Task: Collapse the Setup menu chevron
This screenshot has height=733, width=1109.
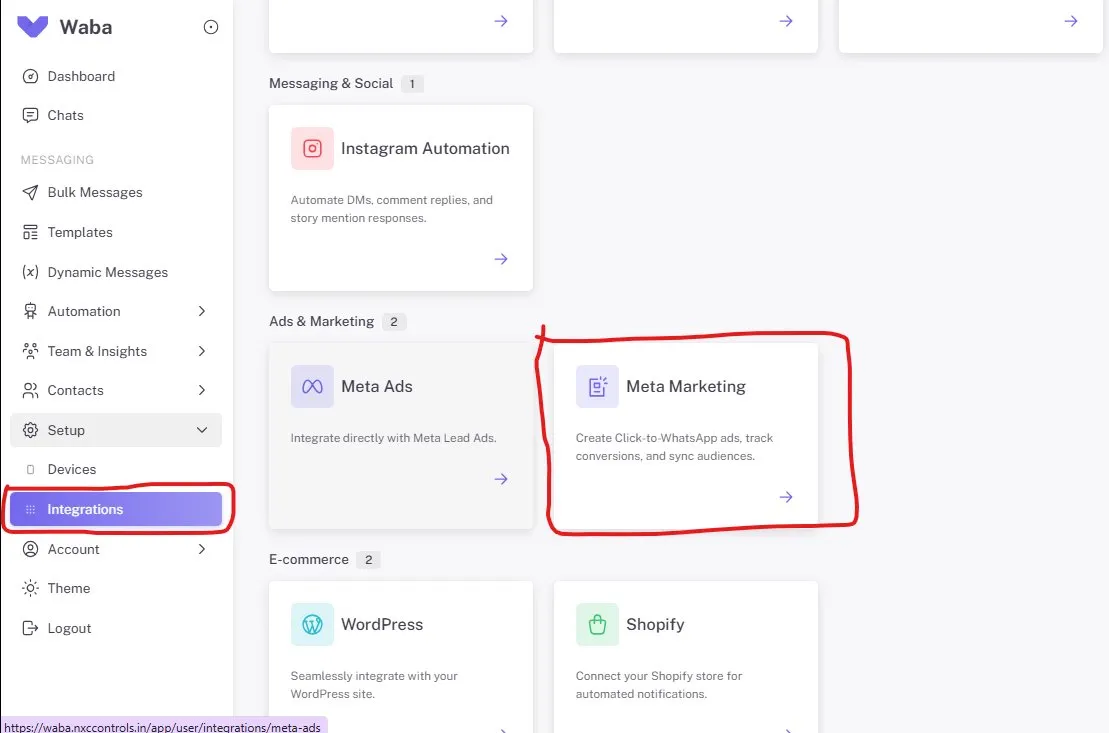Action: 202,430
